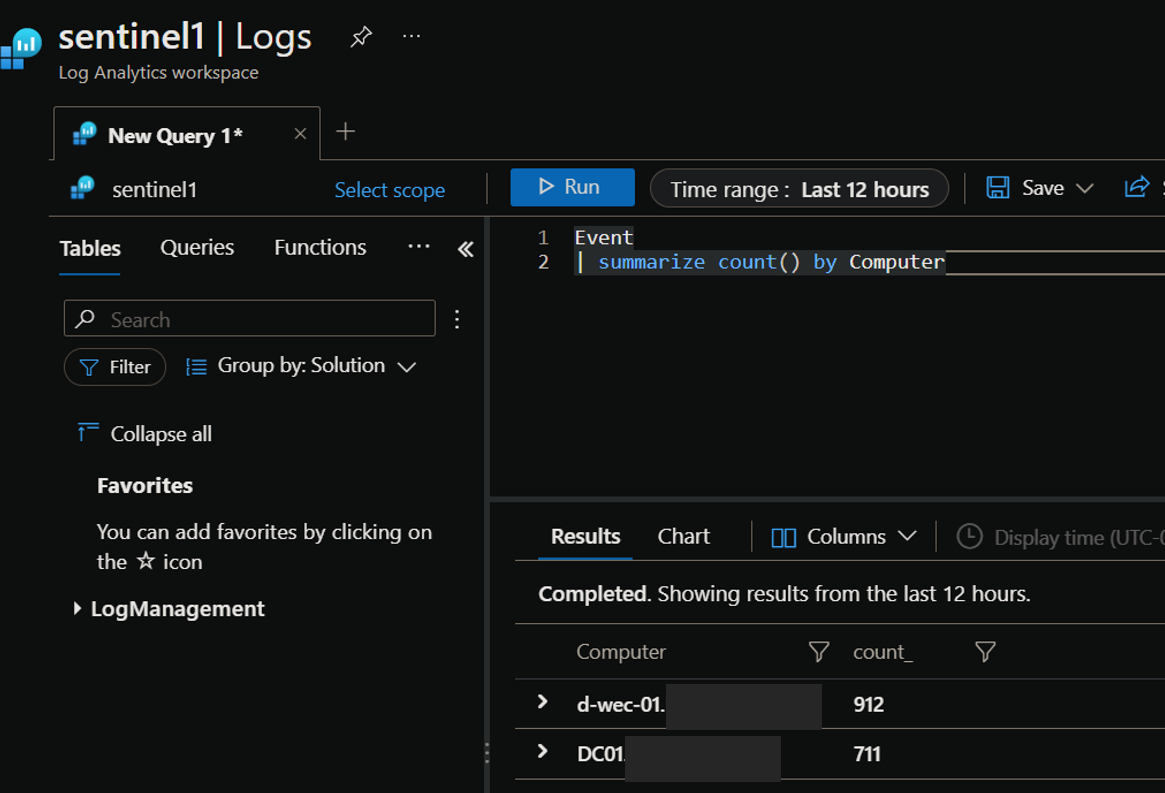Switch to the Chart tab
The image size is (1165, 793).
(x=684, y=537)
